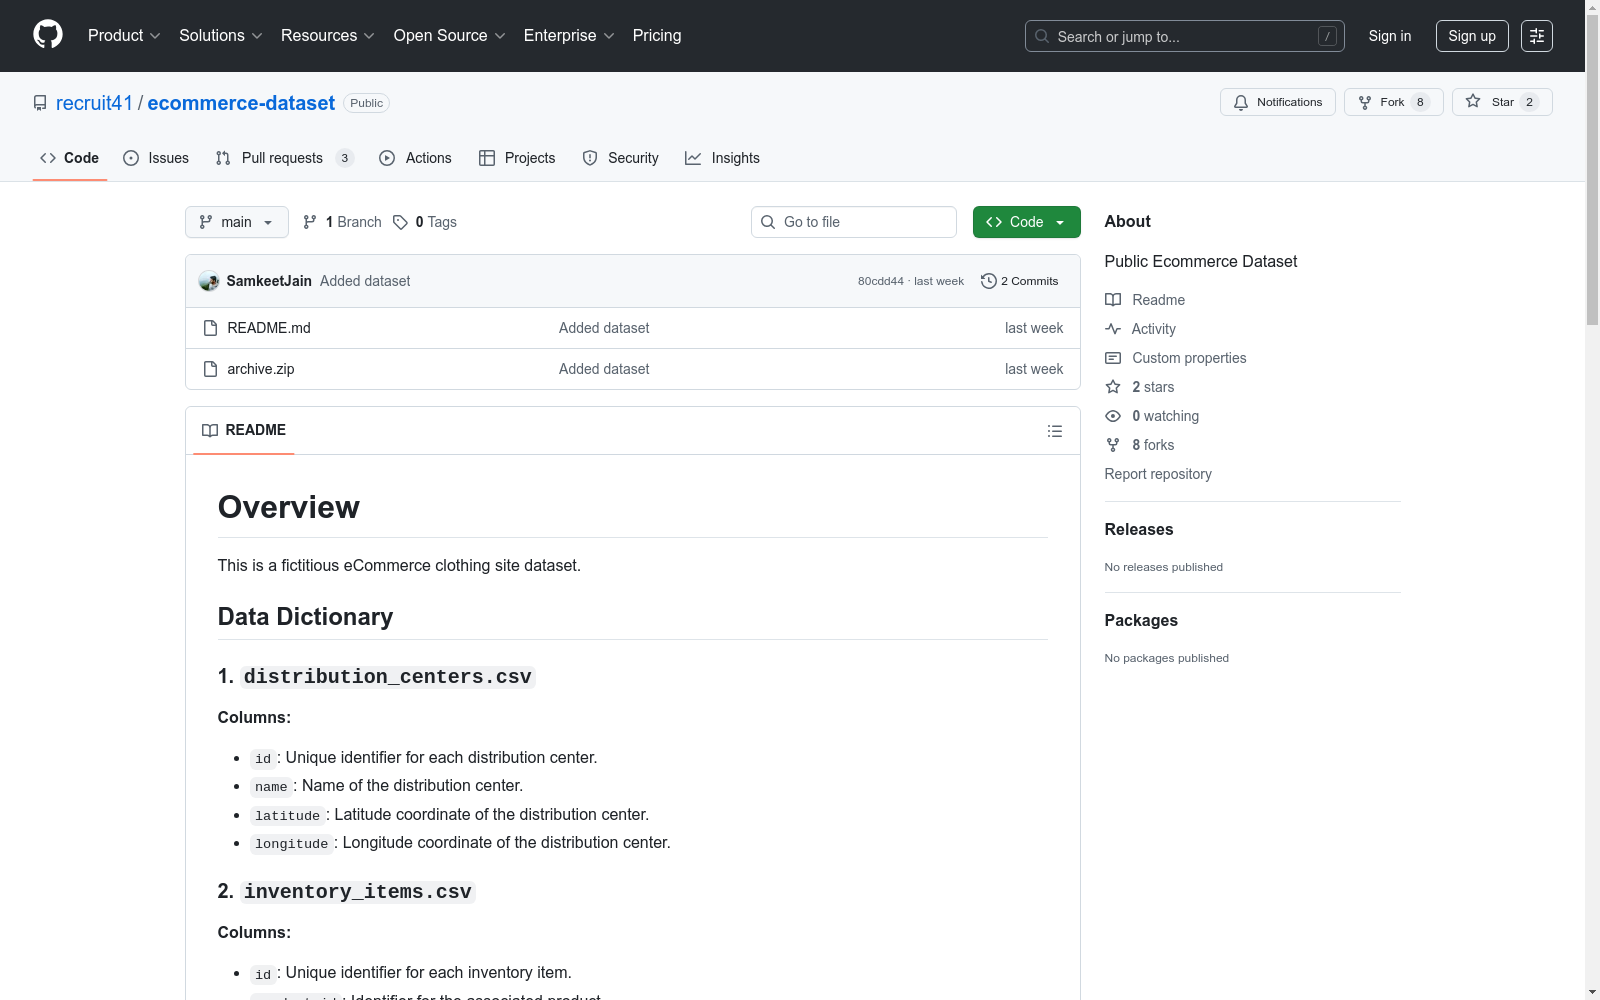Open commit hash 80cdd44

pos(880,281)
